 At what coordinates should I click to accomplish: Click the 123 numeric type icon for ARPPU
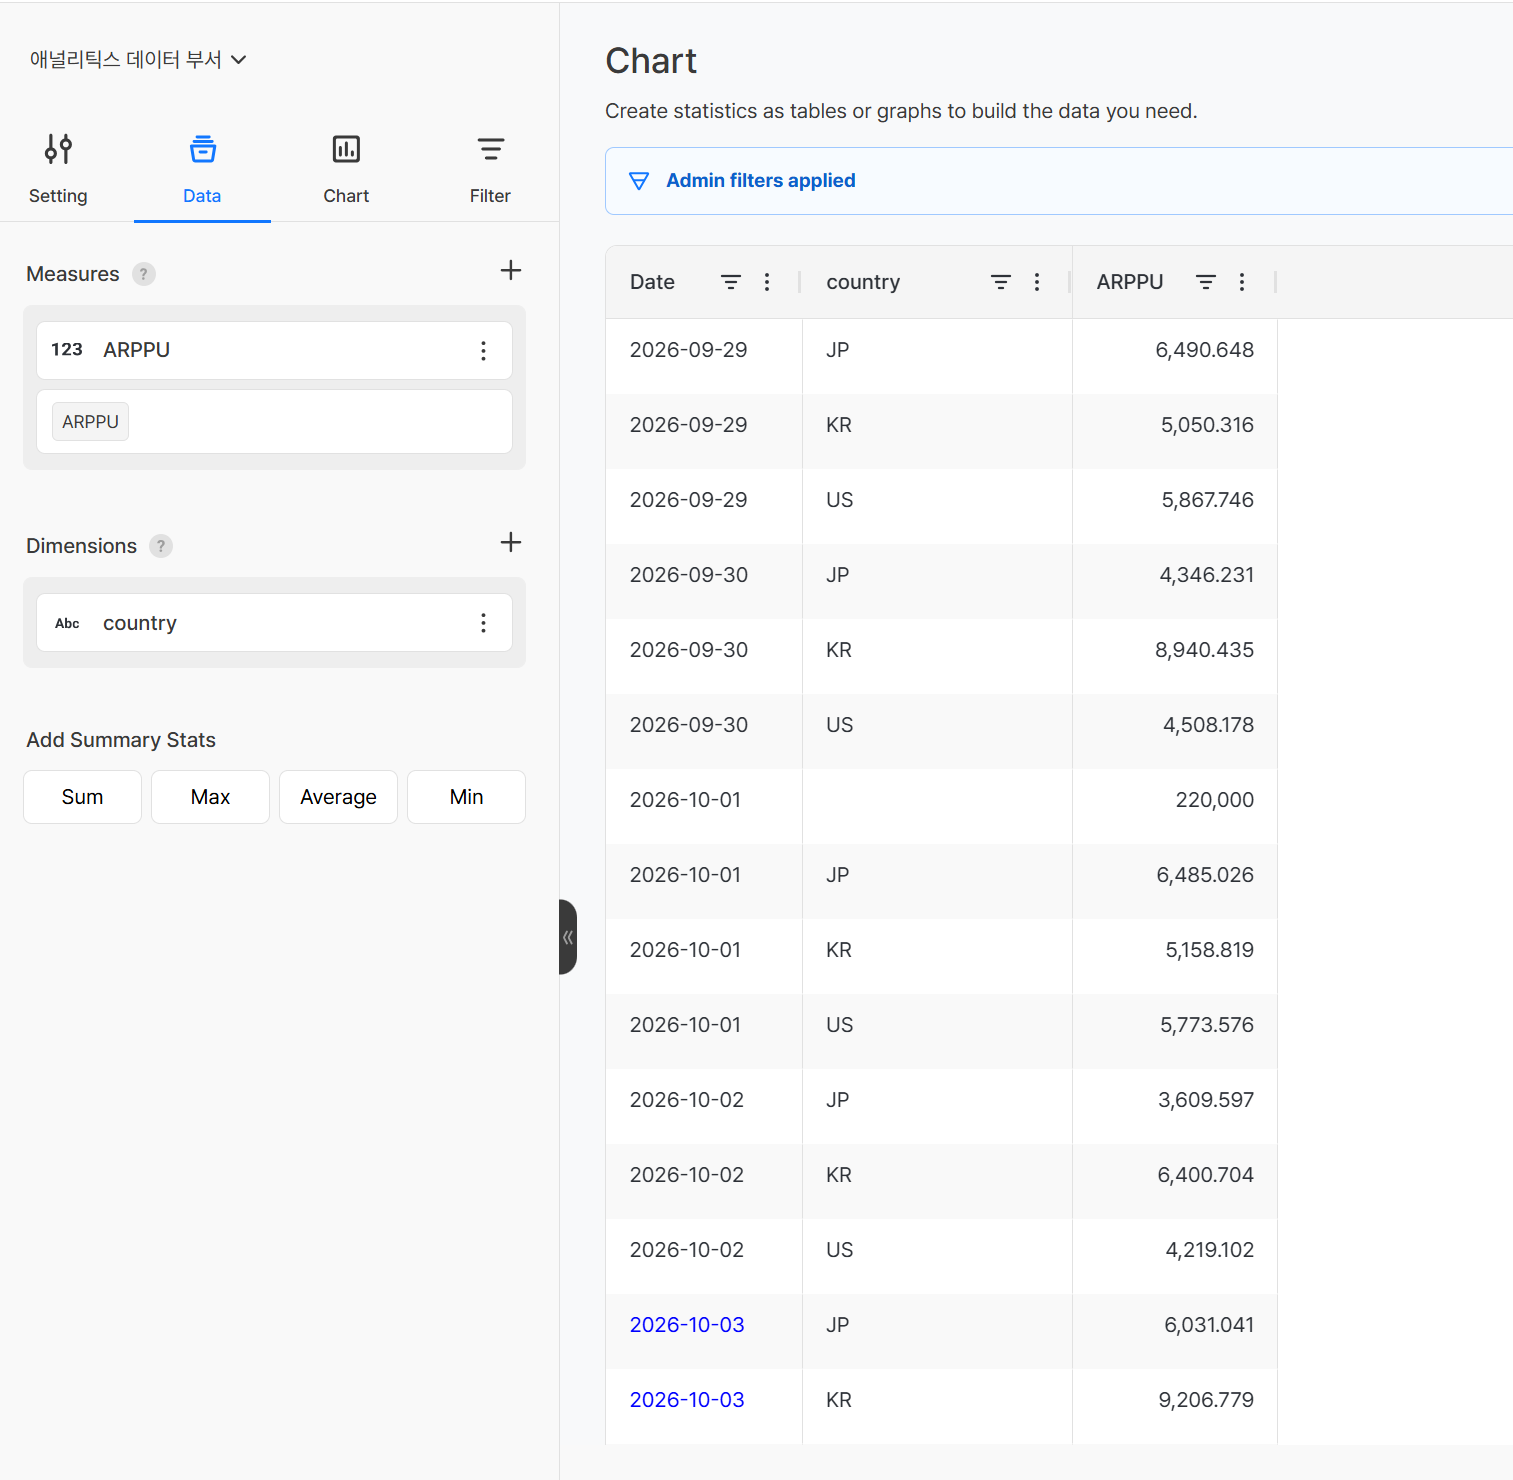click(67, 350)
